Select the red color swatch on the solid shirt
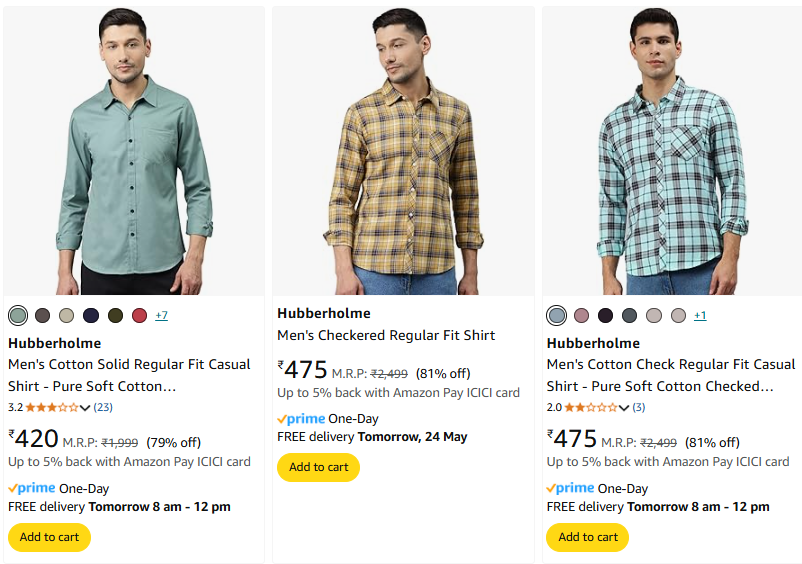 coord(139,316)
